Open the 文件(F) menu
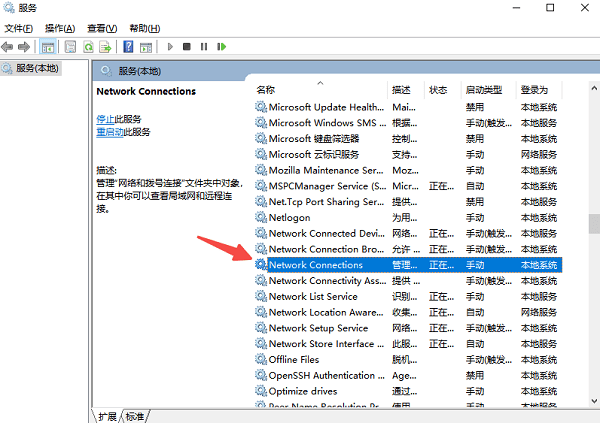The height and width of the screenshot is (423, 600). [x=19, y=28]
